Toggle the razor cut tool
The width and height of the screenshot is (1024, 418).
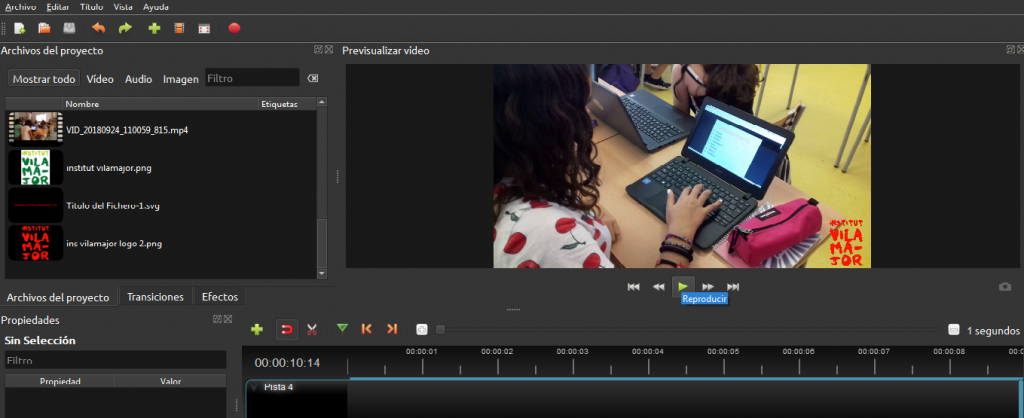click(x=312, y=329)
